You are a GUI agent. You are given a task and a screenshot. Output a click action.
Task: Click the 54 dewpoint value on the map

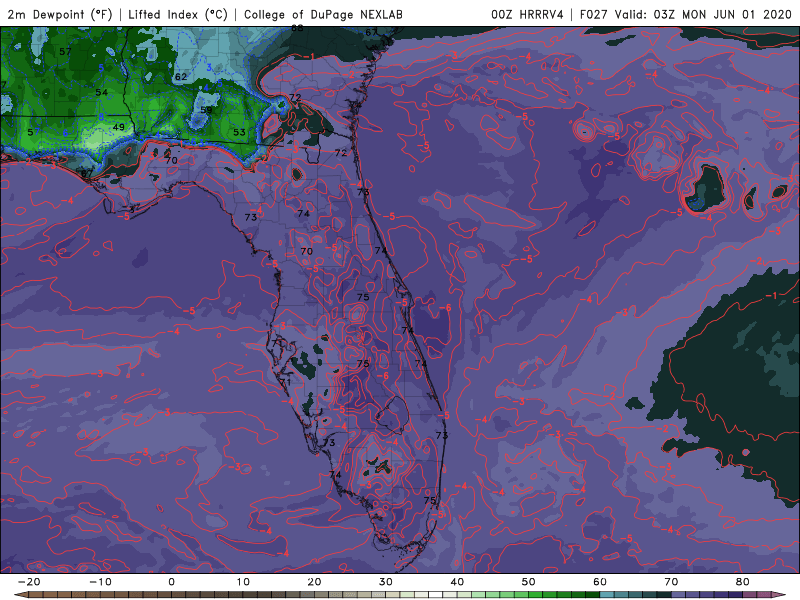pyautogui.click(x=102, y=92)
